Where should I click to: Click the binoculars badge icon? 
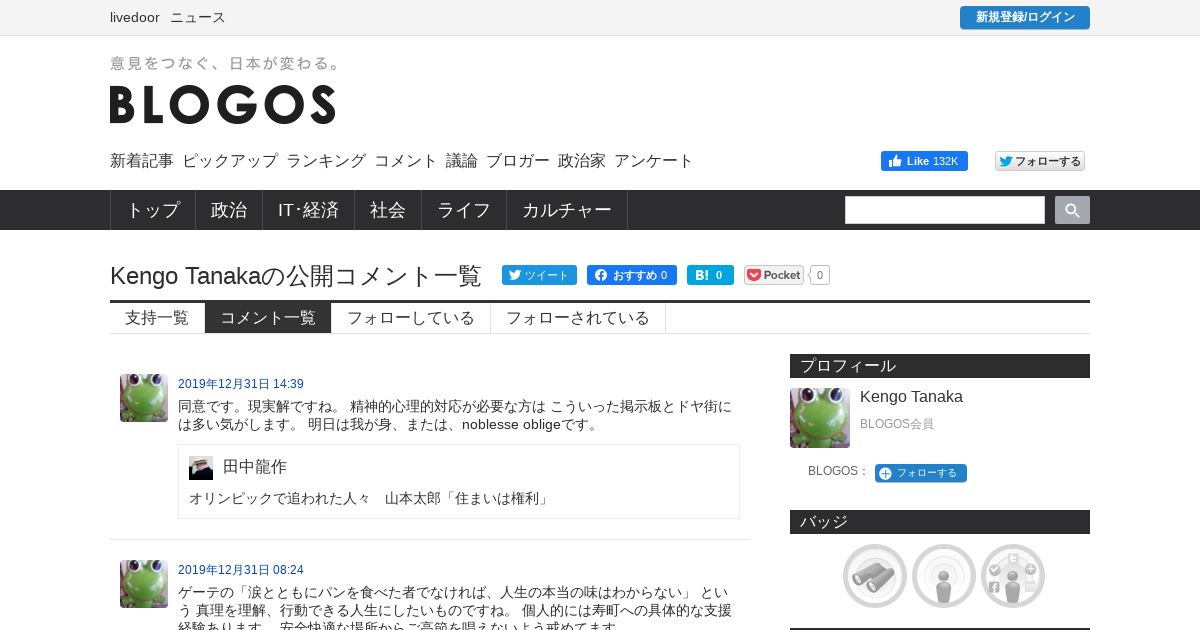[x=875, y=576]
